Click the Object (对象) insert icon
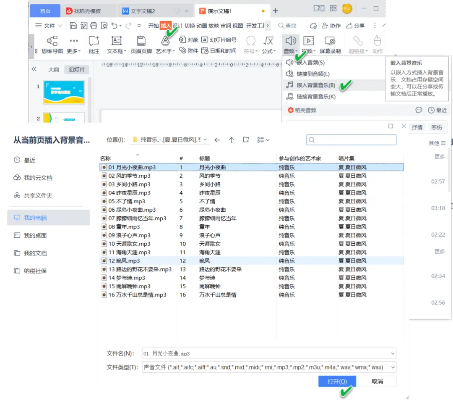 click(x=182, y=40)
